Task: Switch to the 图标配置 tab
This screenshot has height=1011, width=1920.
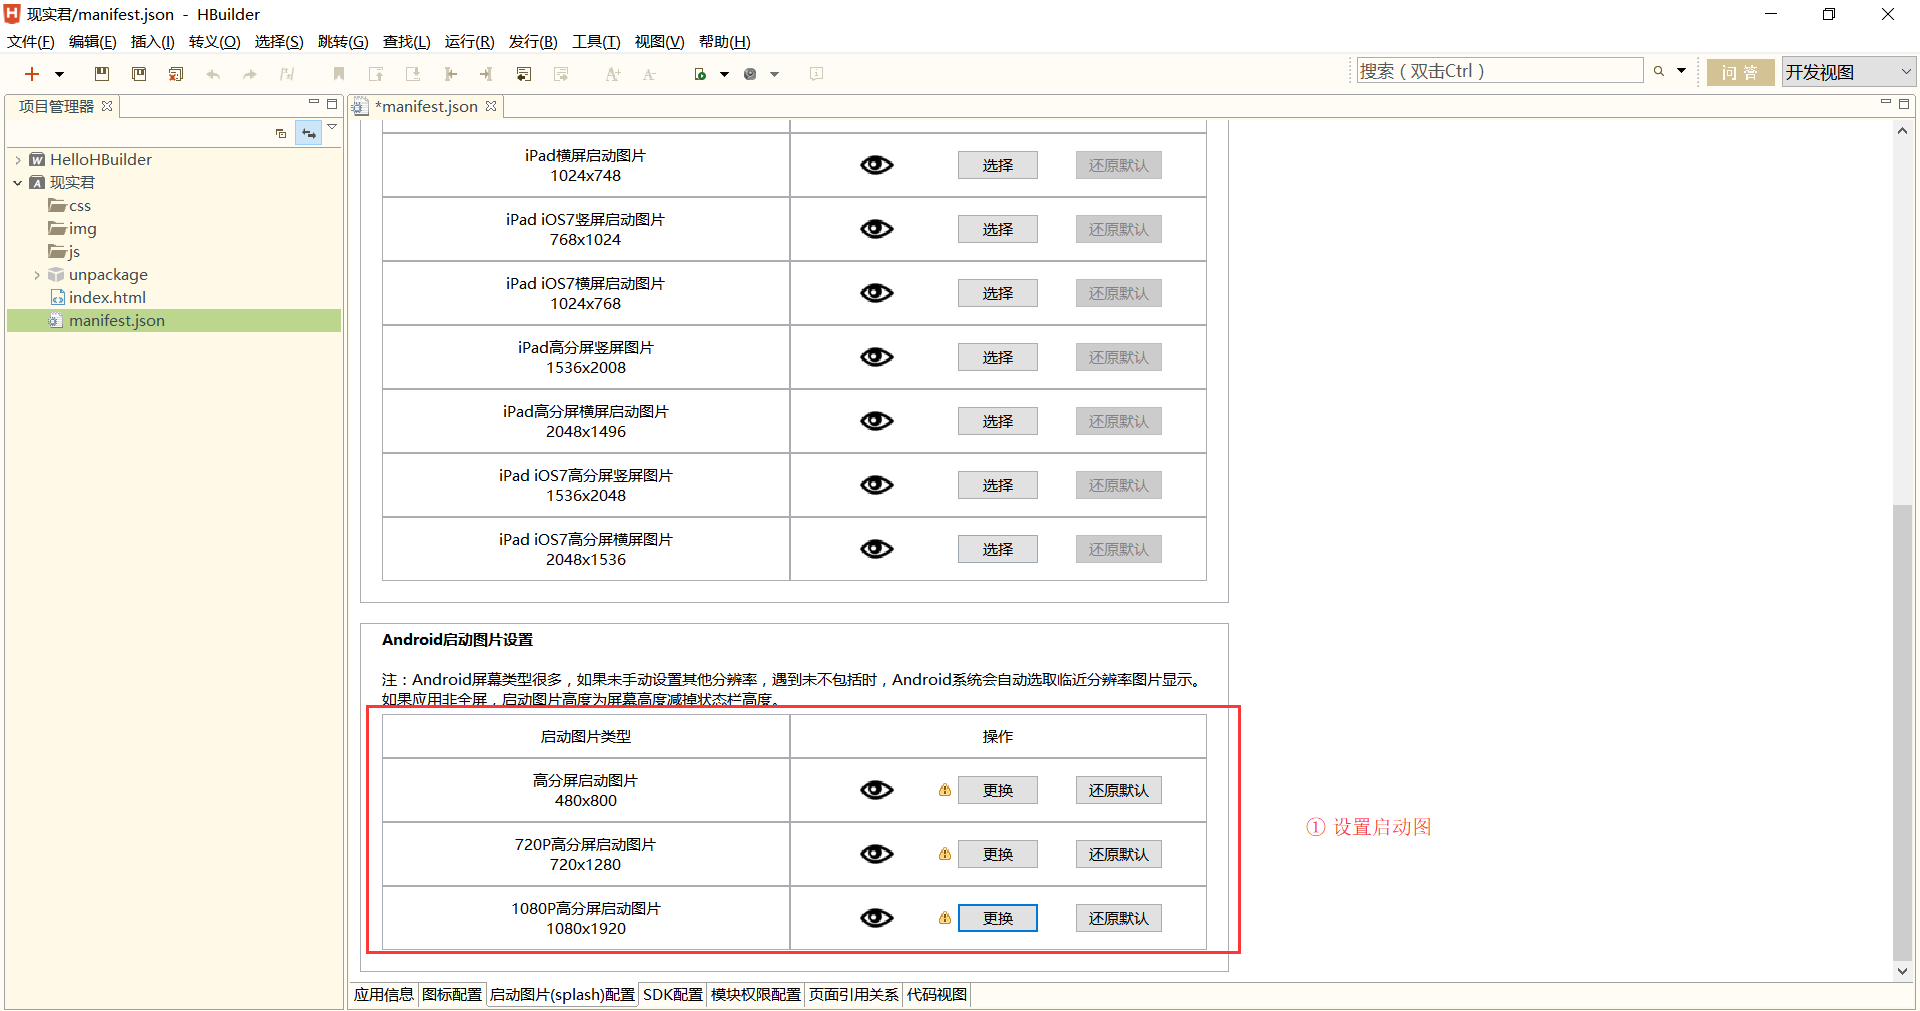Action: tap(452, 994)
